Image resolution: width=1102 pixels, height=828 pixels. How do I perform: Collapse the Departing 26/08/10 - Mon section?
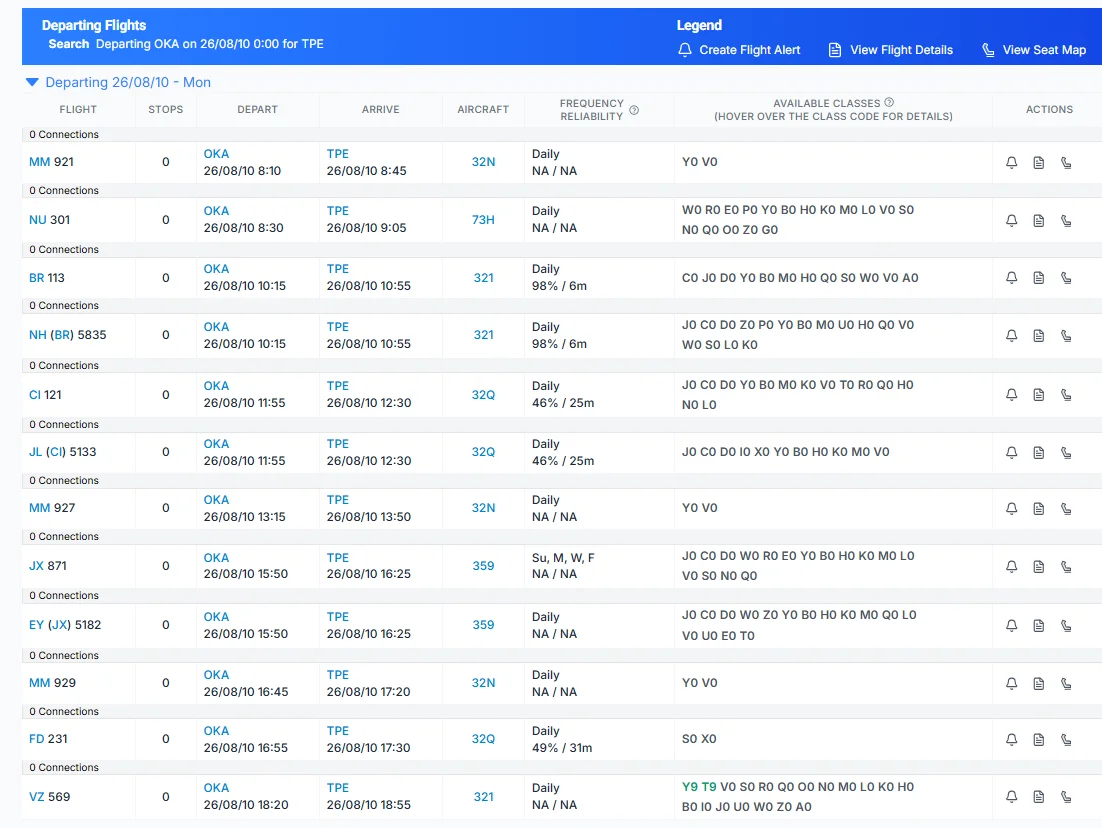32,82
